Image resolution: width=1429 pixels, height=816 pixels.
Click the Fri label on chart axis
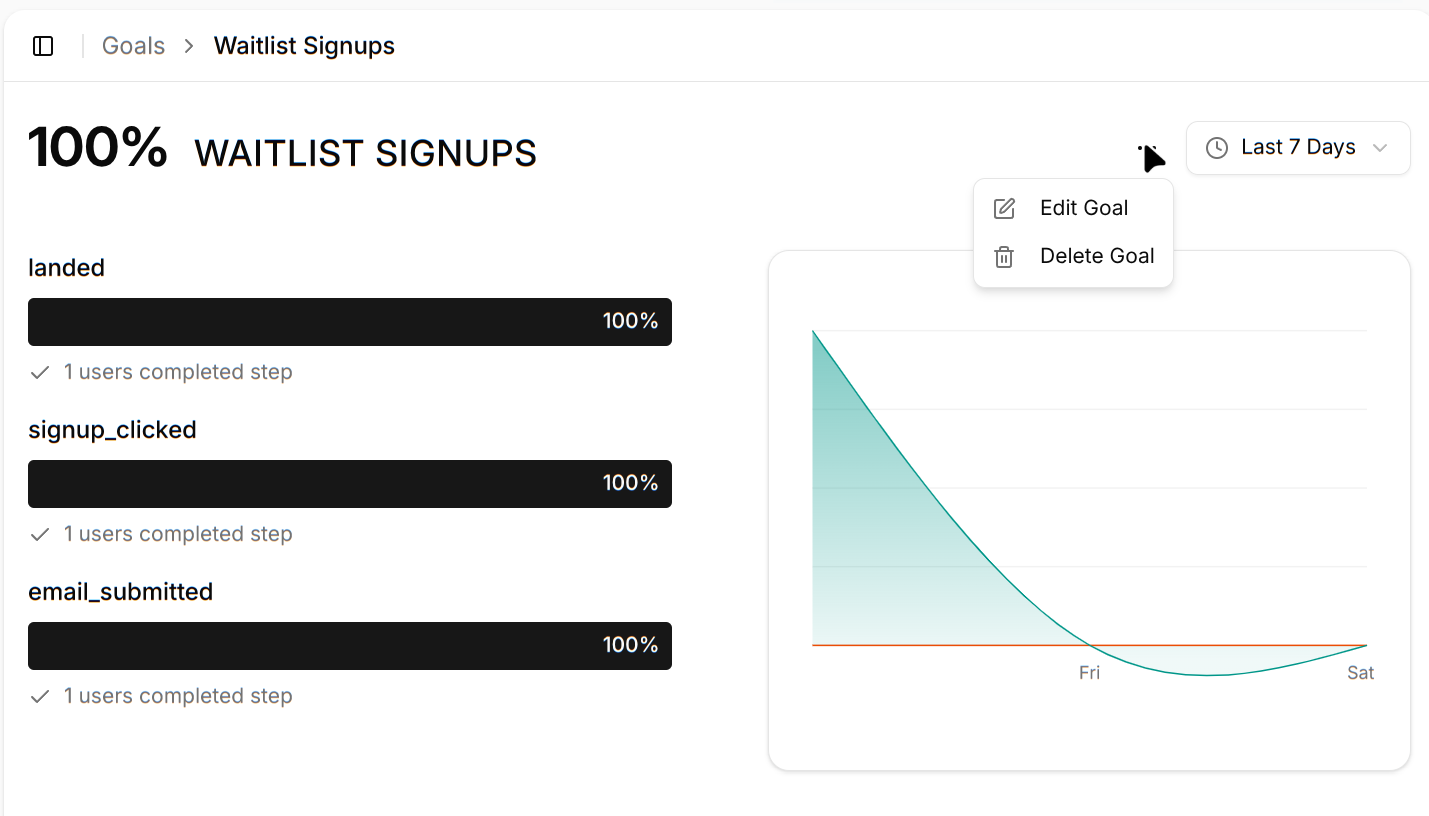(1089, 673)
